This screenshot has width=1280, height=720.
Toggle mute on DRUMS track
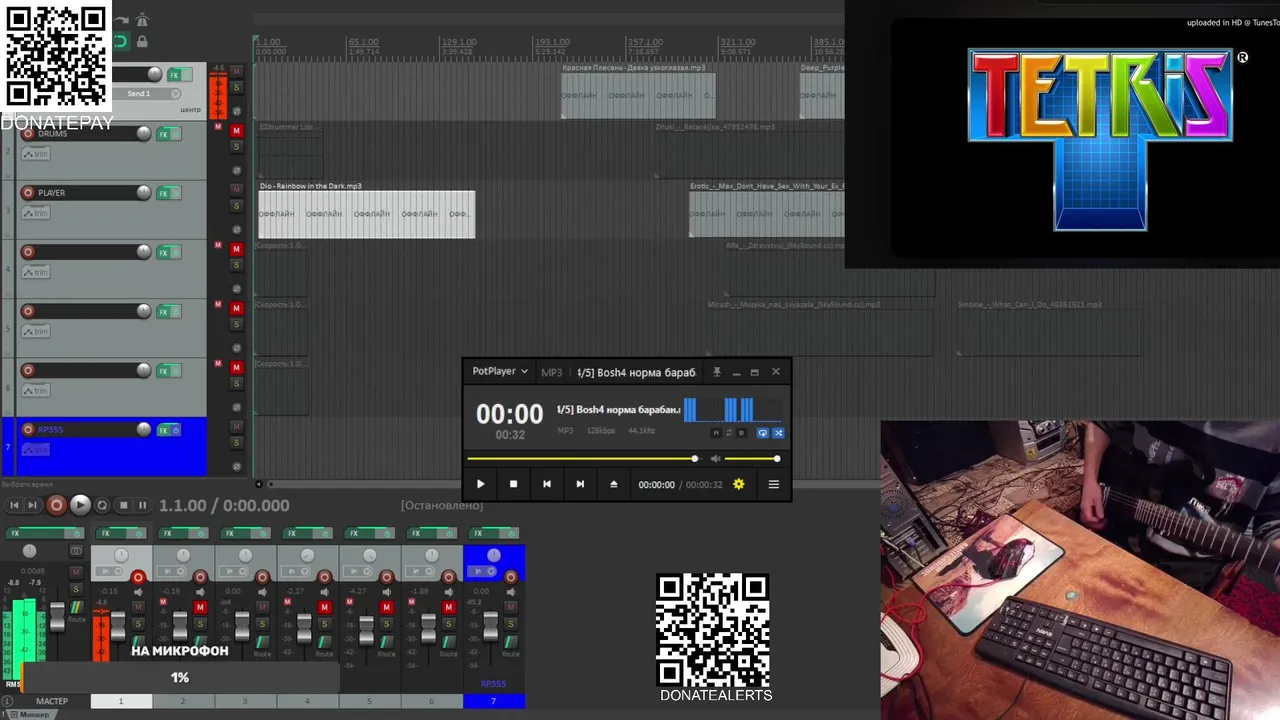click(237, 131)
